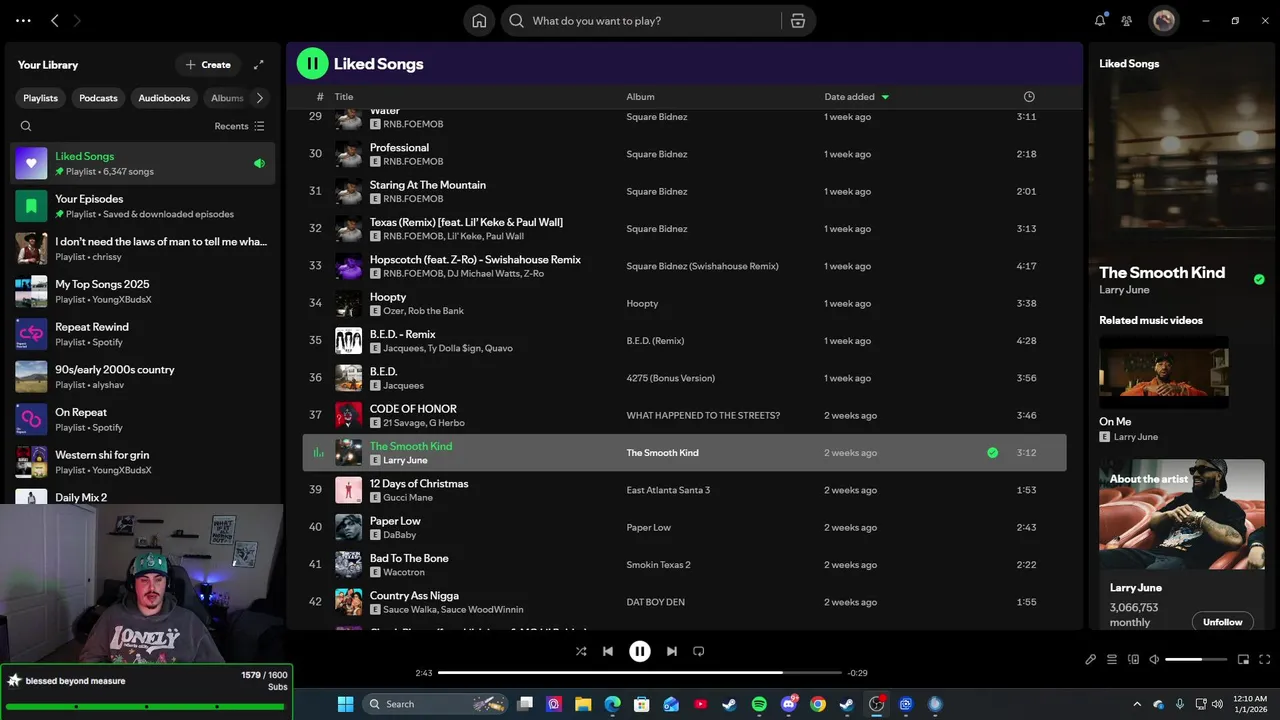Go to Spotify Home icon
The width and height of the screenshot is (1280, 720).
click(479, 21)
